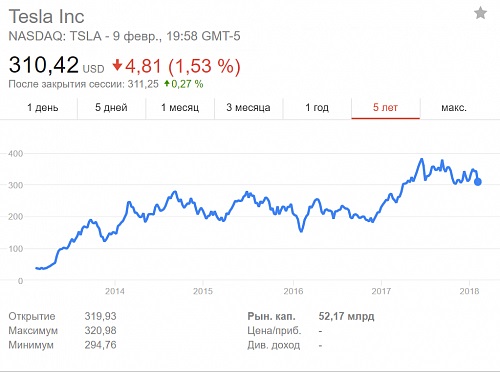
Task: Click the red down arrow icon
Action: pos(117,65)
